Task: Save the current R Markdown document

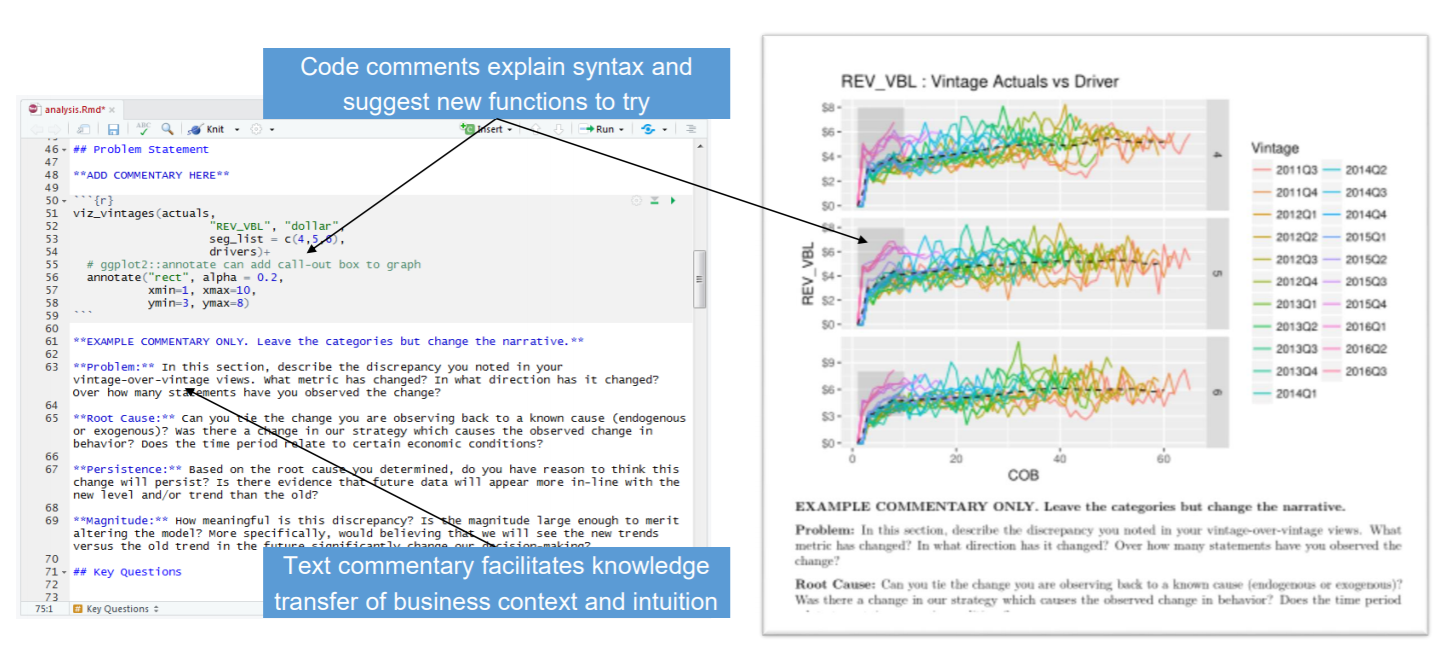Action: point(113,129)
